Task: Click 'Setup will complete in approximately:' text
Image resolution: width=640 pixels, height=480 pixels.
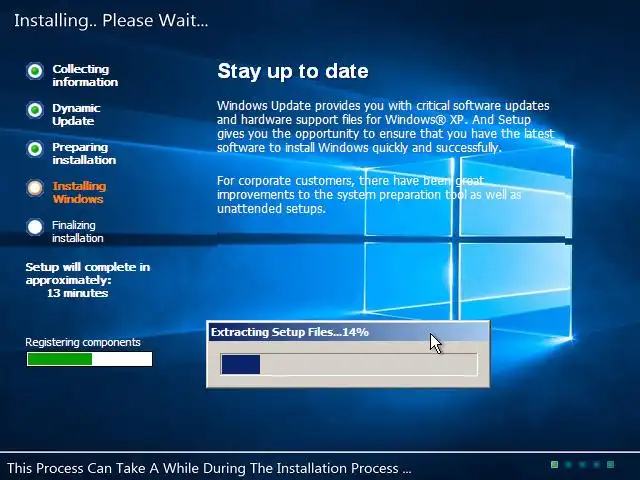Action: [x=88, y=273]
